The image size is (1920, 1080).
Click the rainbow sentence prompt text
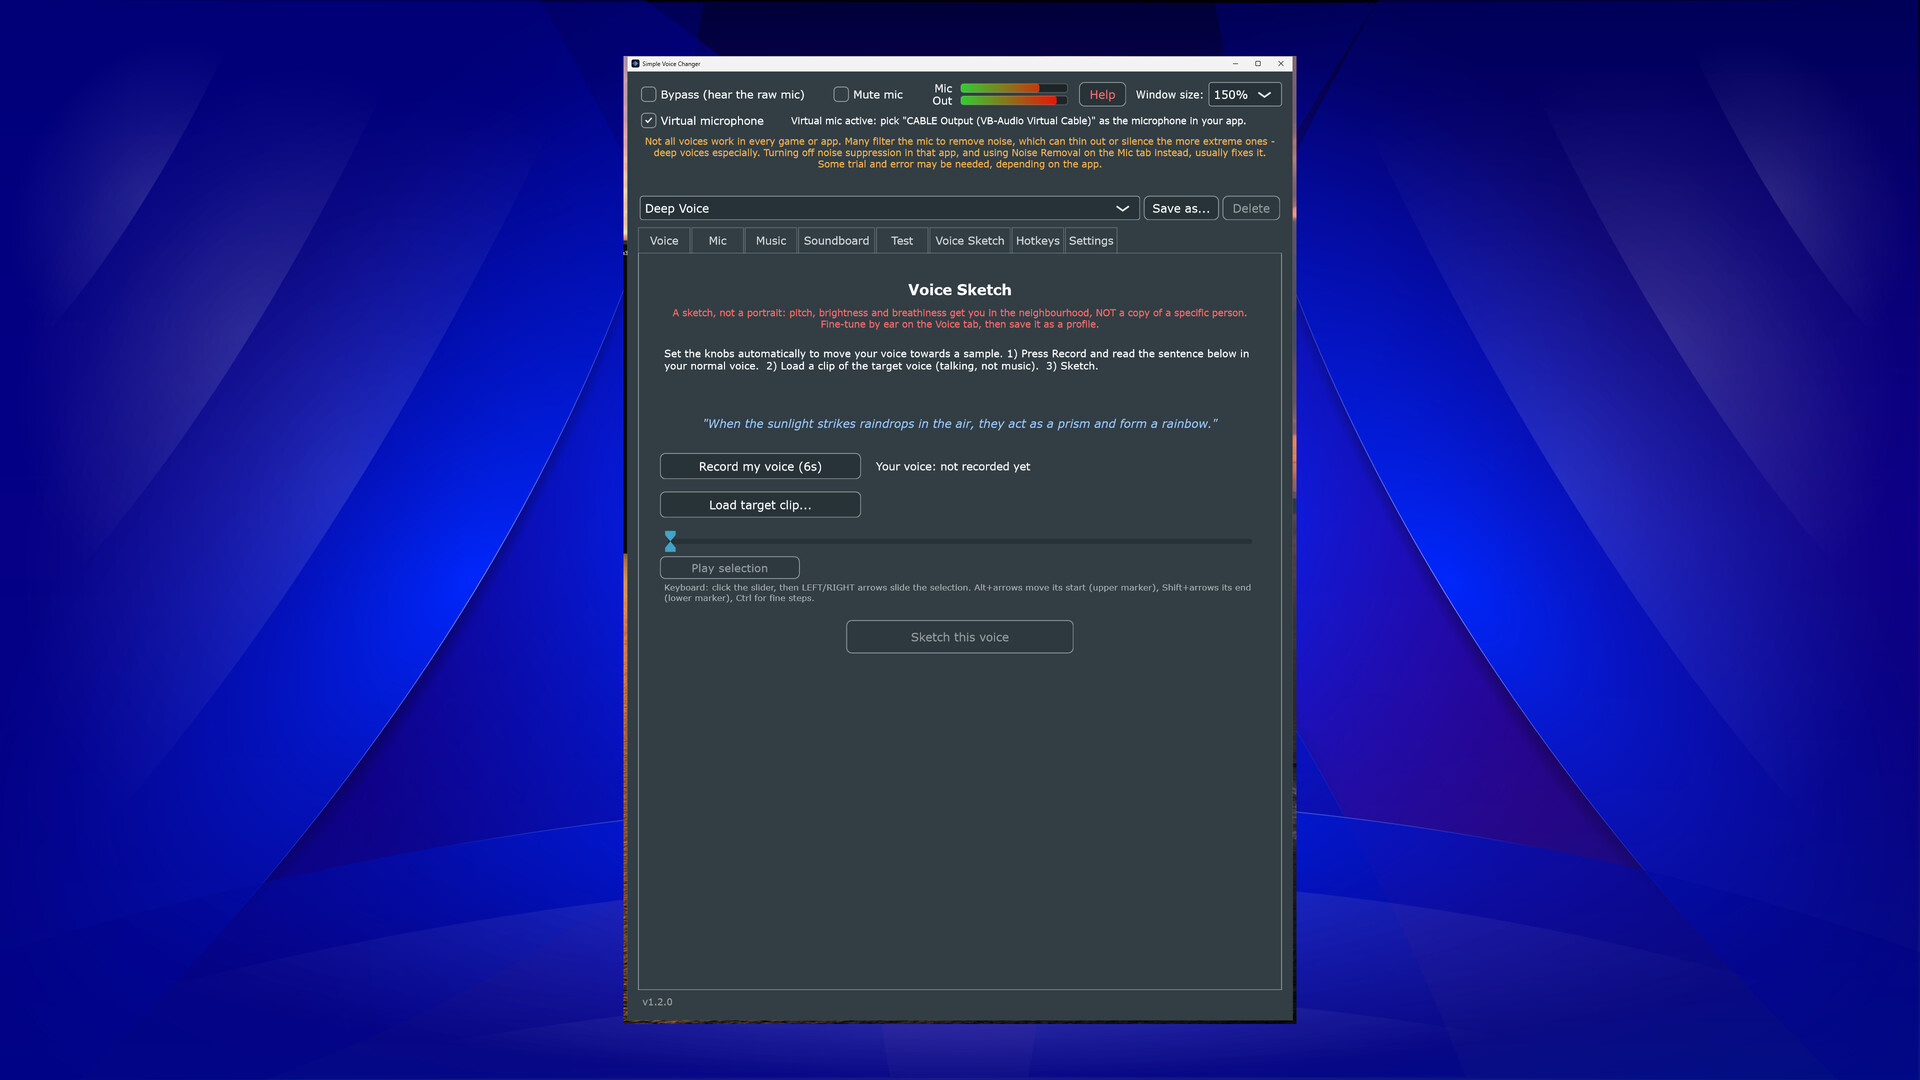pos(960,424)
